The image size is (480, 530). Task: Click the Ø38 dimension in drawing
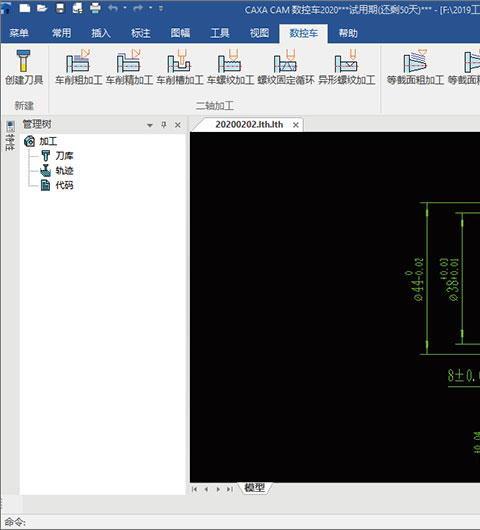[450, 279]
